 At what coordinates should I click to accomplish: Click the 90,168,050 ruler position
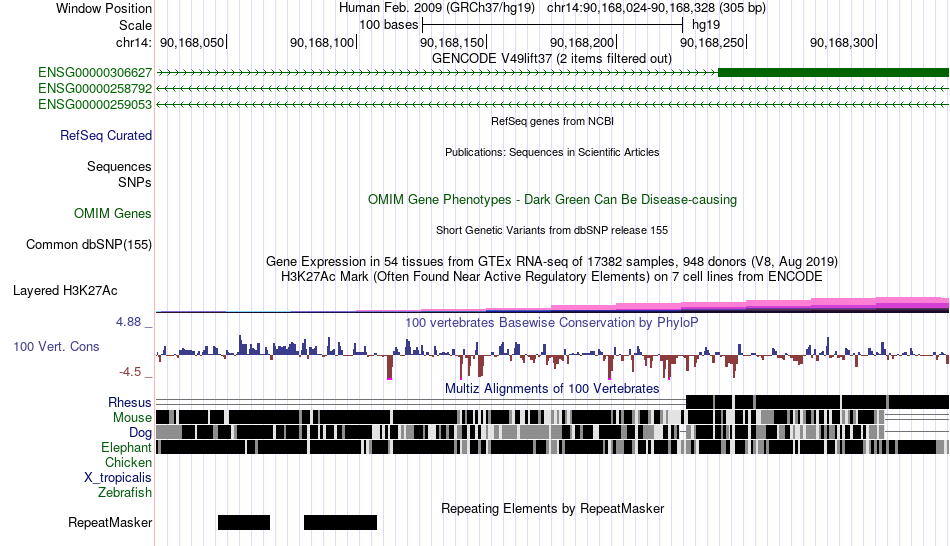coord(192,42)
